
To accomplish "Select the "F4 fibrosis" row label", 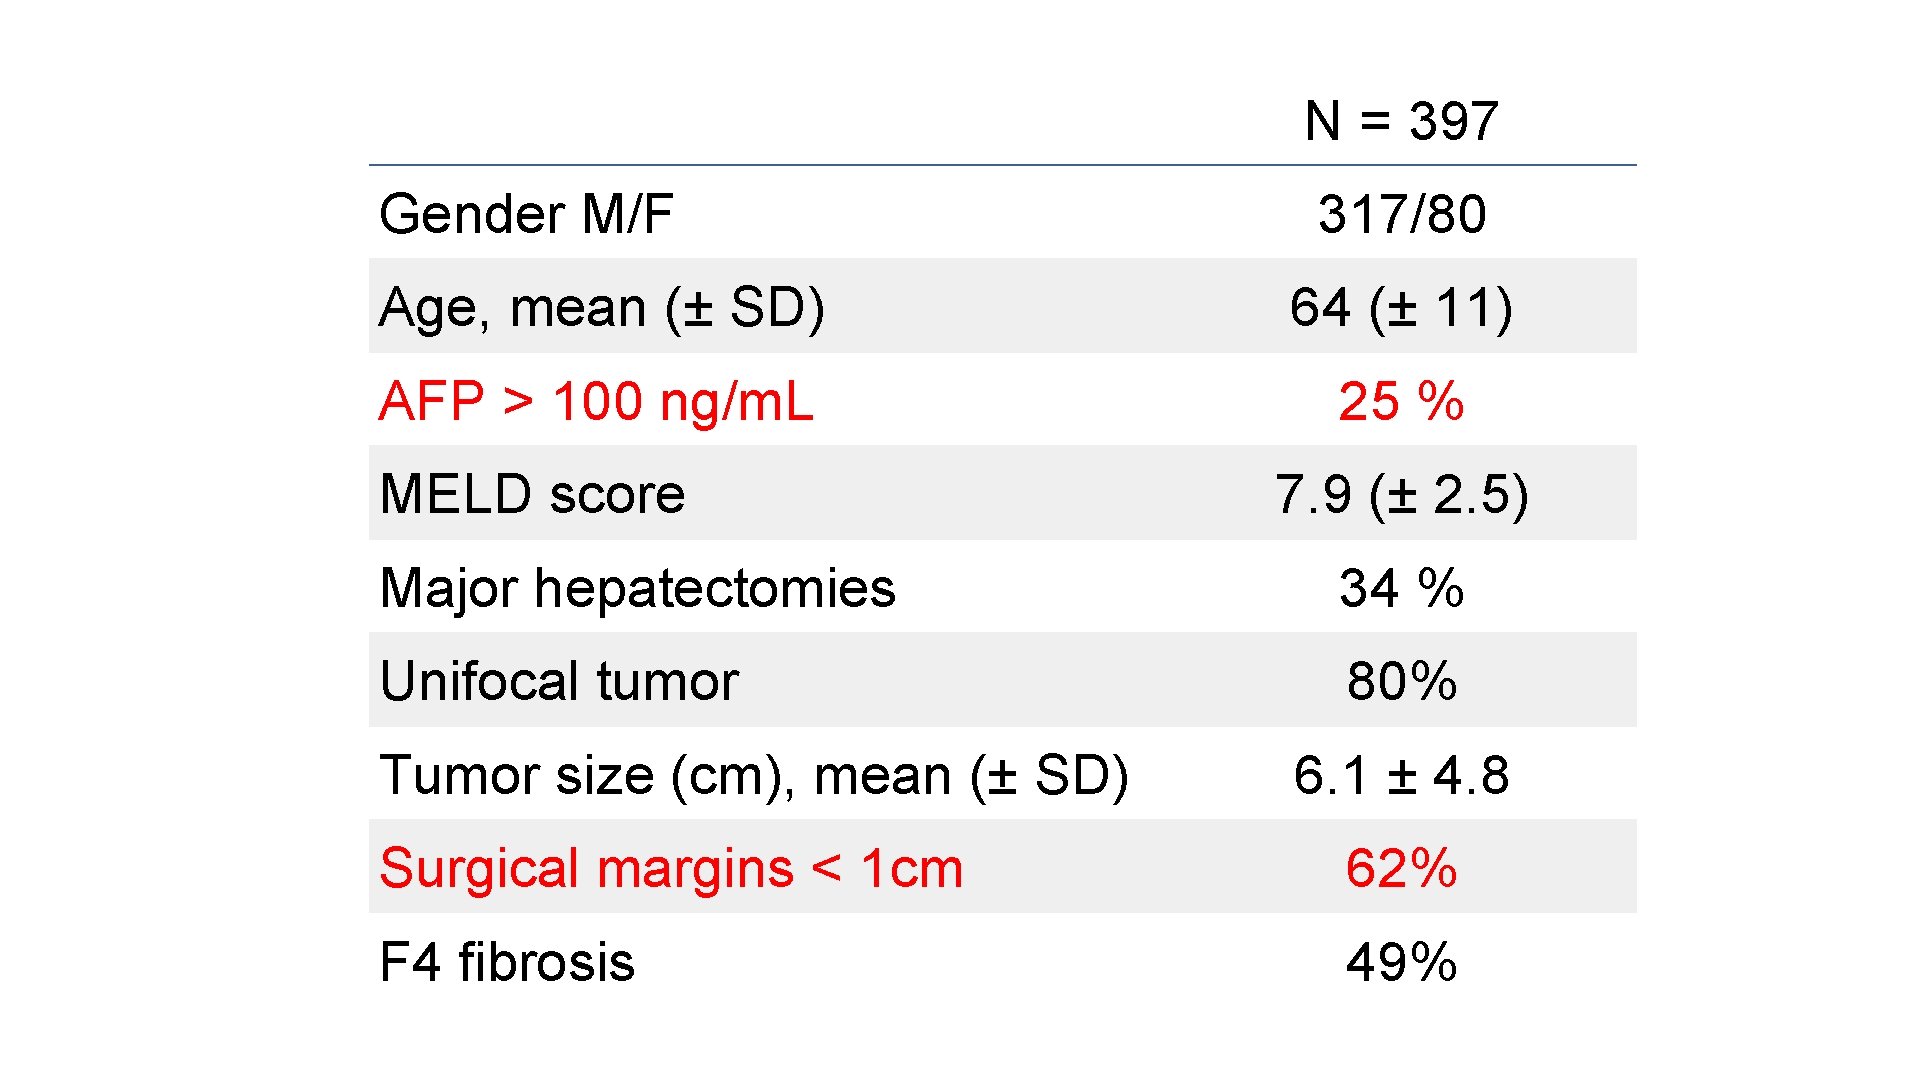I will tap(507, 962).
